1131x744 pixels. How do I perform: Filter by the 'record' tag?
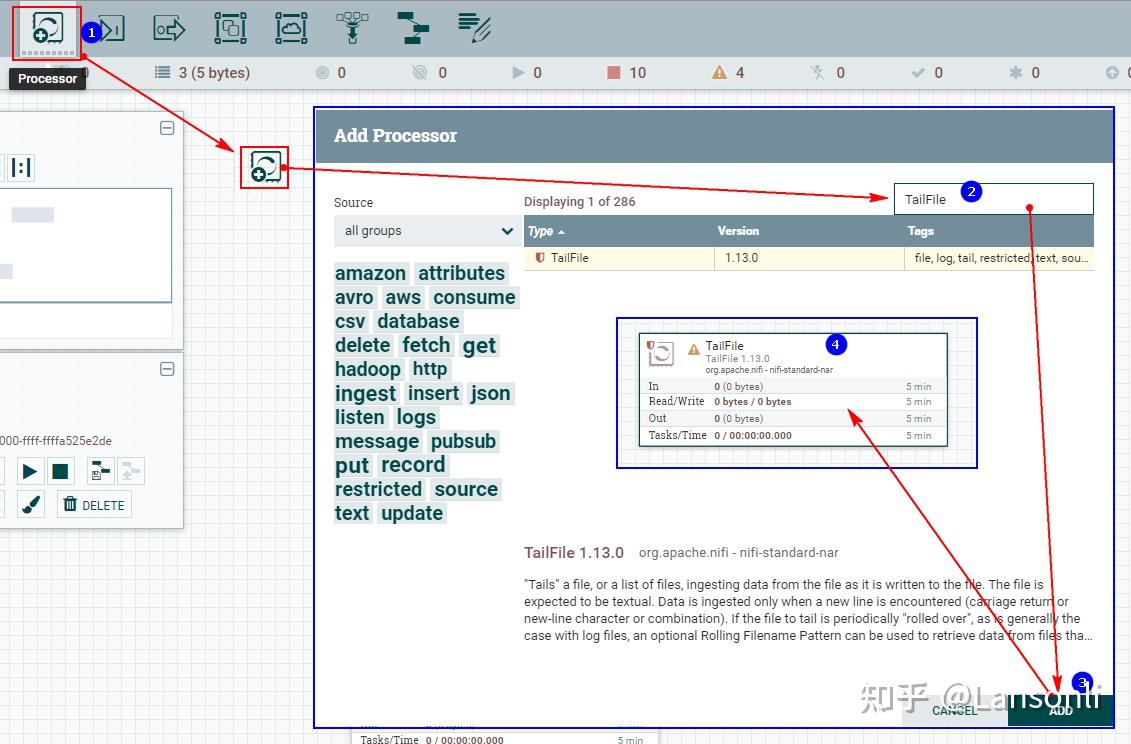413,465
